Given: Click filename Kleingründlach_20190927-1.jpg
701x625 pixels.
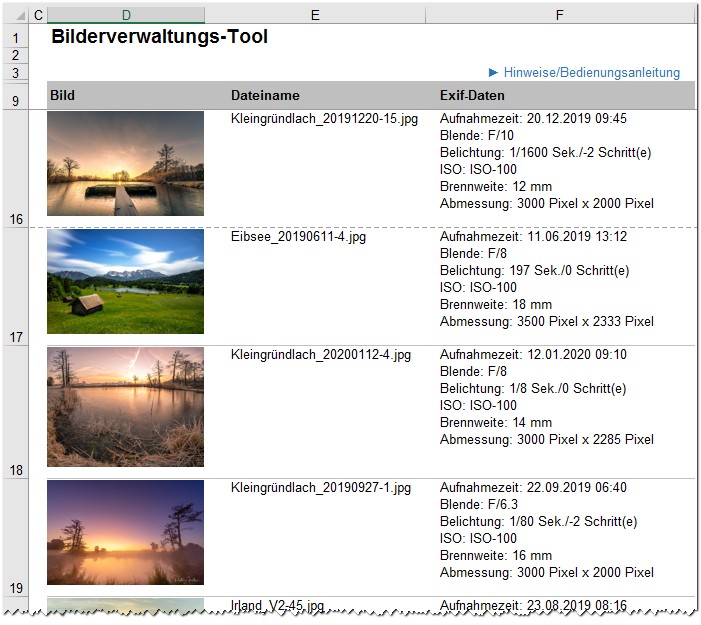Looking at the screenshot, I should coord(321,488).
